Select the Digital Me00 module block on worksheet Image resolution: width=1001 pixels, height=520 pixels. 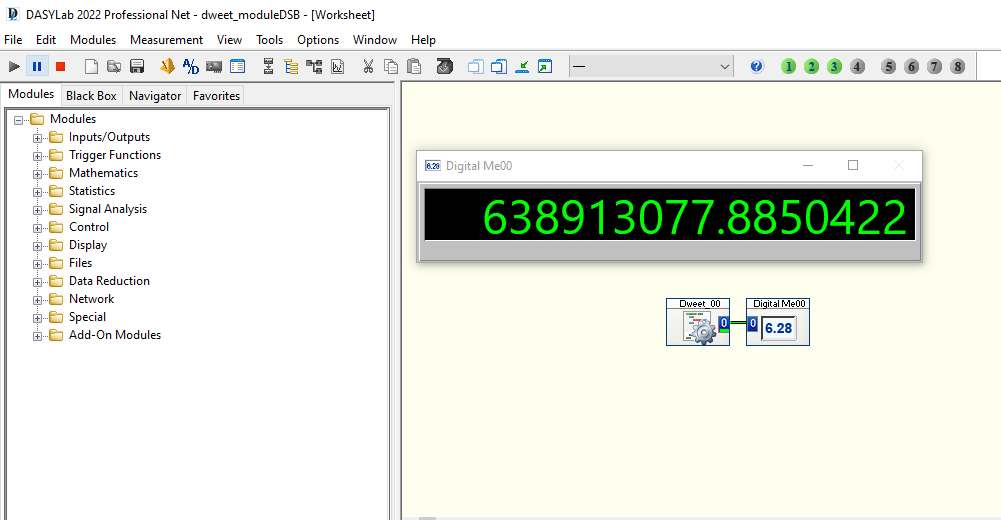[x=778, y=322]
